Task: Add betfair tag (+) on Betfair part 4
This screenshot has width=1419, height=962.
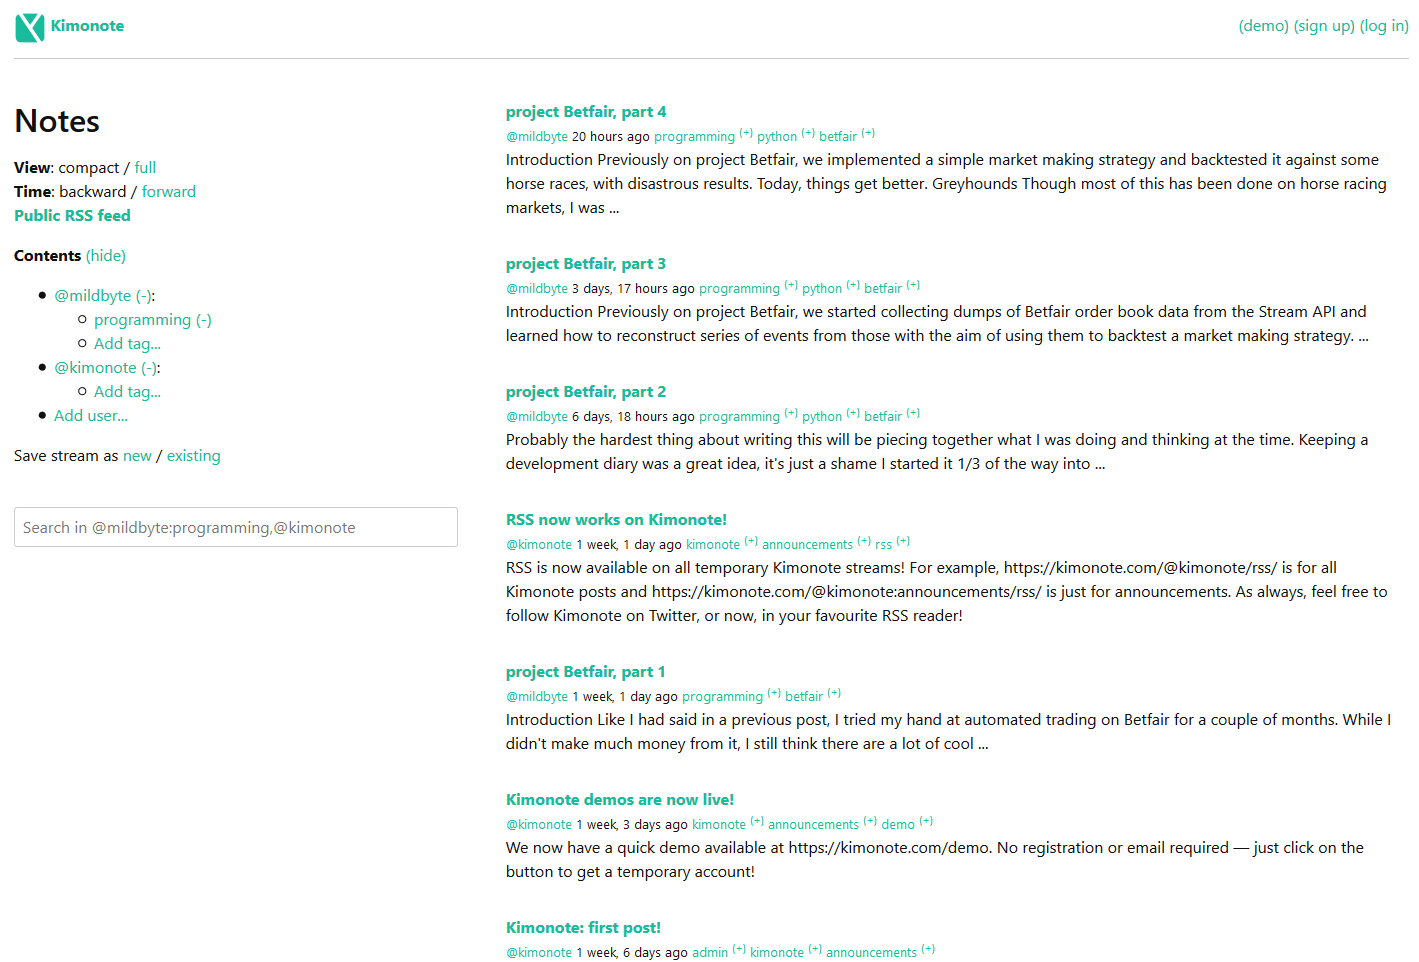Action: pos(868,133)
